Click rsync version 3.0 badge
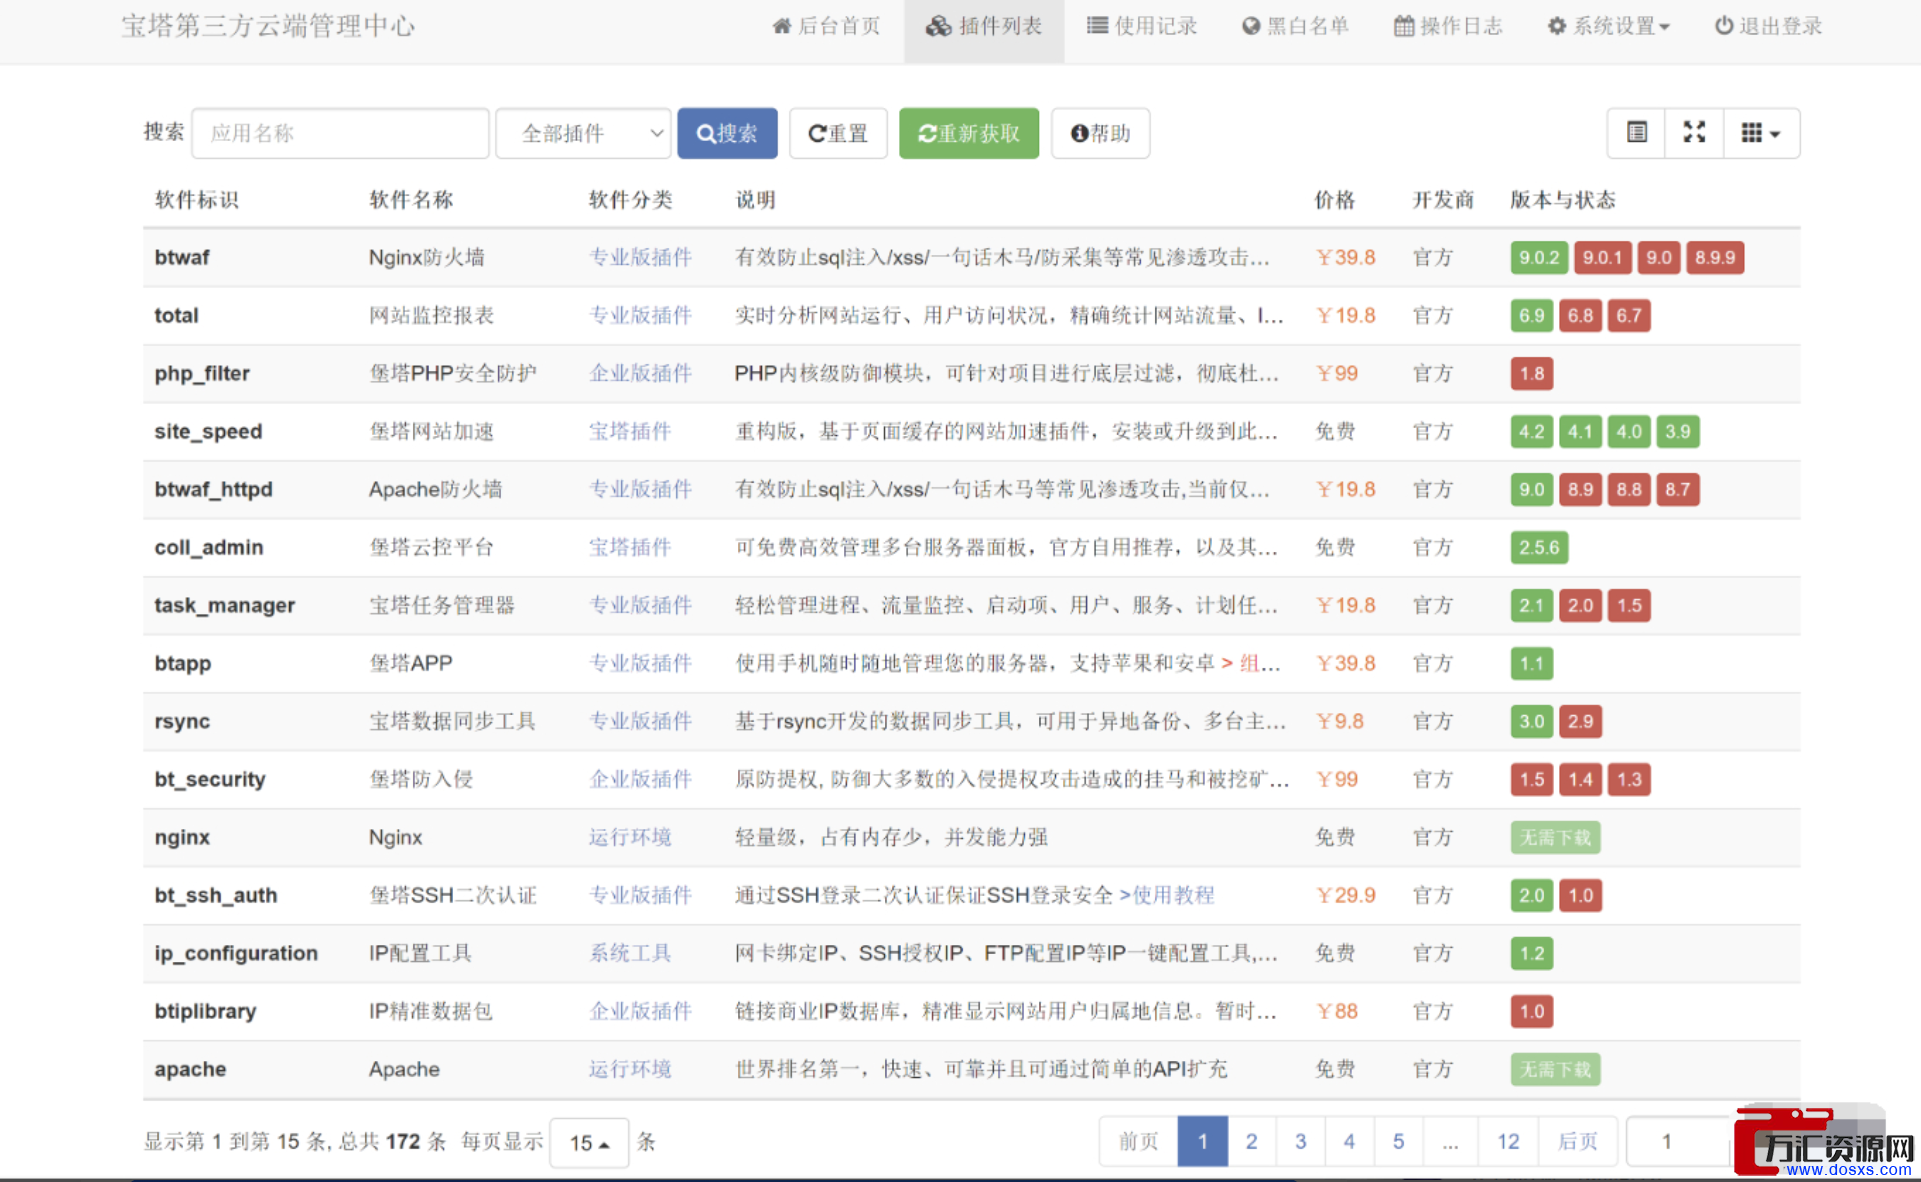This screenshot has height=1182, width=1921. pos(1531,722)
